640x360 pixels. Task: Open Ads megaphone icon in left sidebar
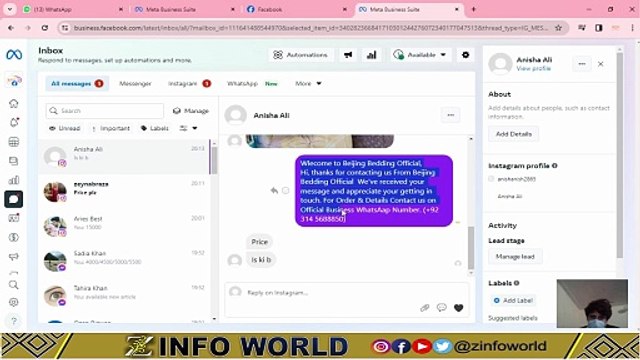click(13, 256)
